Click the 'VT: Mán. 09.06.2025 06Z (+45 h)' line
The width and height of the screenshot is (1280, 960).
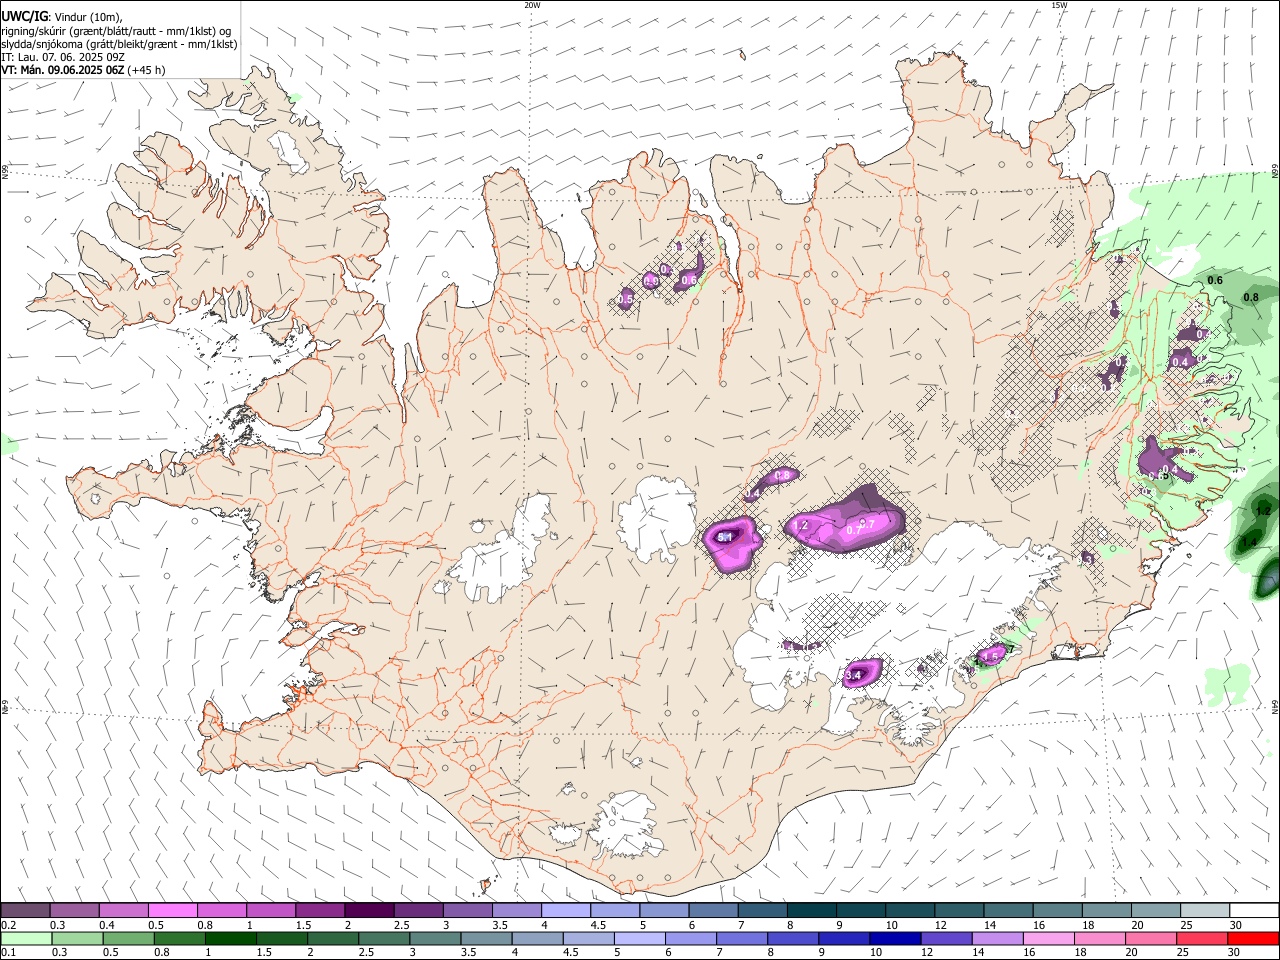coord(84,70)
